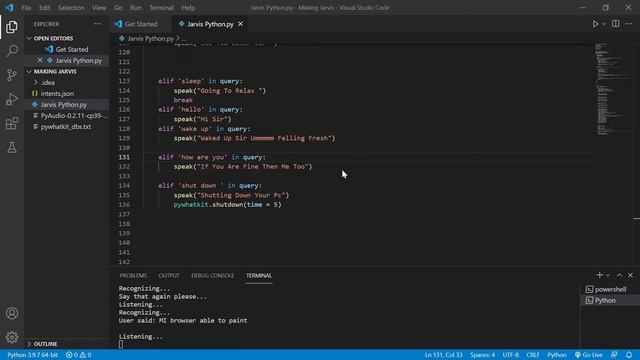The height and width of the screenshot is (360, 640).
Task: Open Explorer views and more actions ellipsis
Action: pos(98,24)
